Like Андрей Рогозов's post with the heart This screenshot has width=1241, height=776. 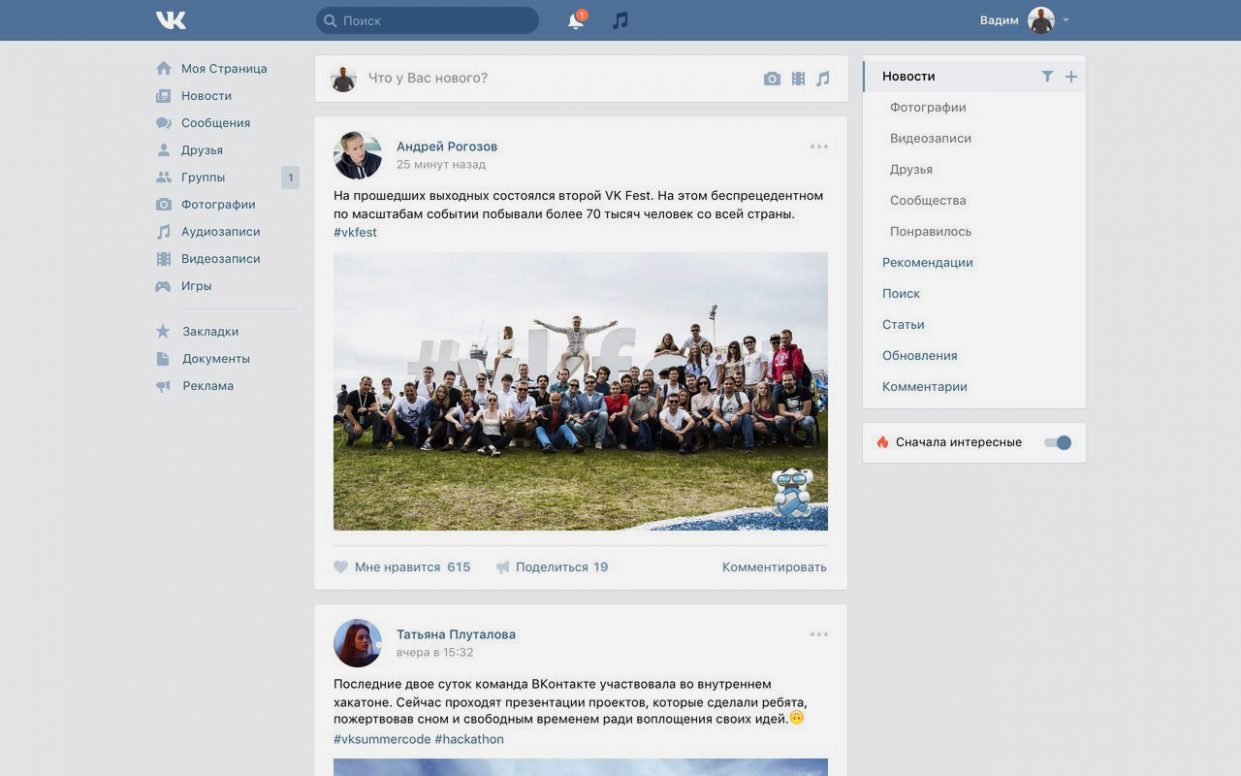click(341, 567)
